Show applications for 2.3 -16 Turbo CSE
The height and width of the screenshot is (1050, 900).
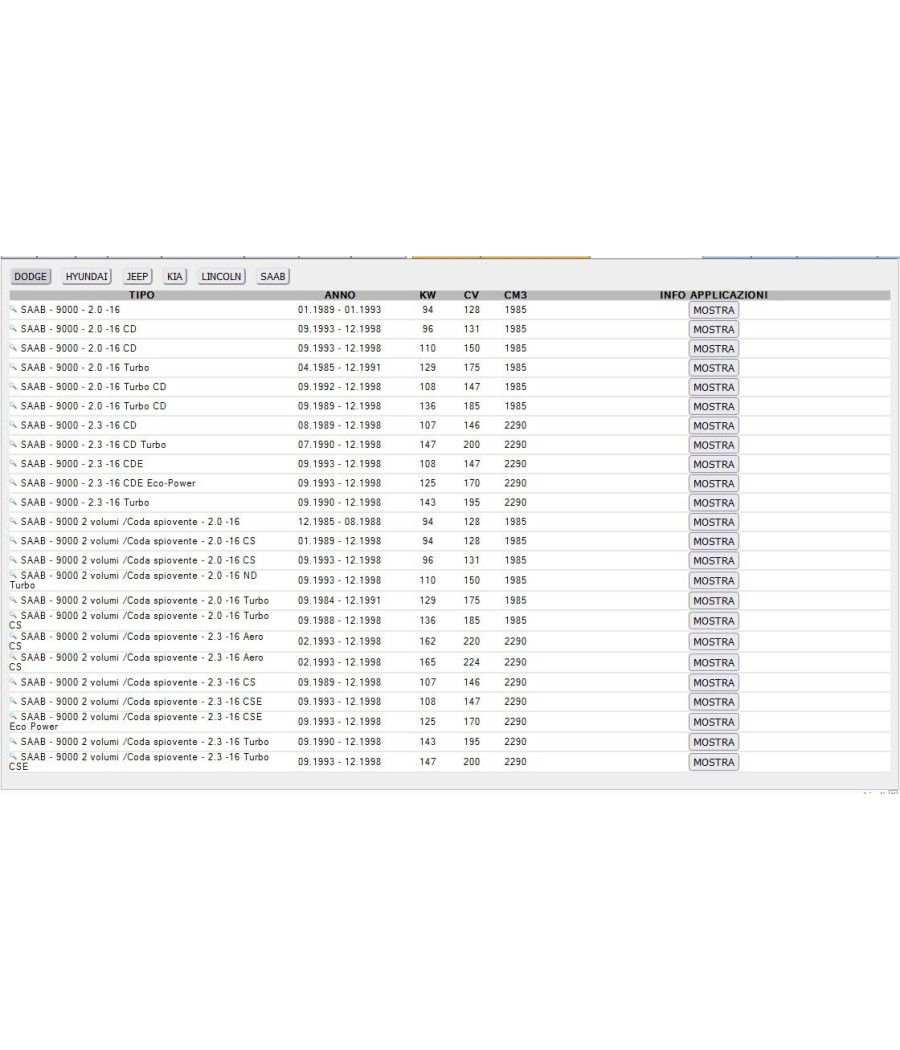(714, 762)
